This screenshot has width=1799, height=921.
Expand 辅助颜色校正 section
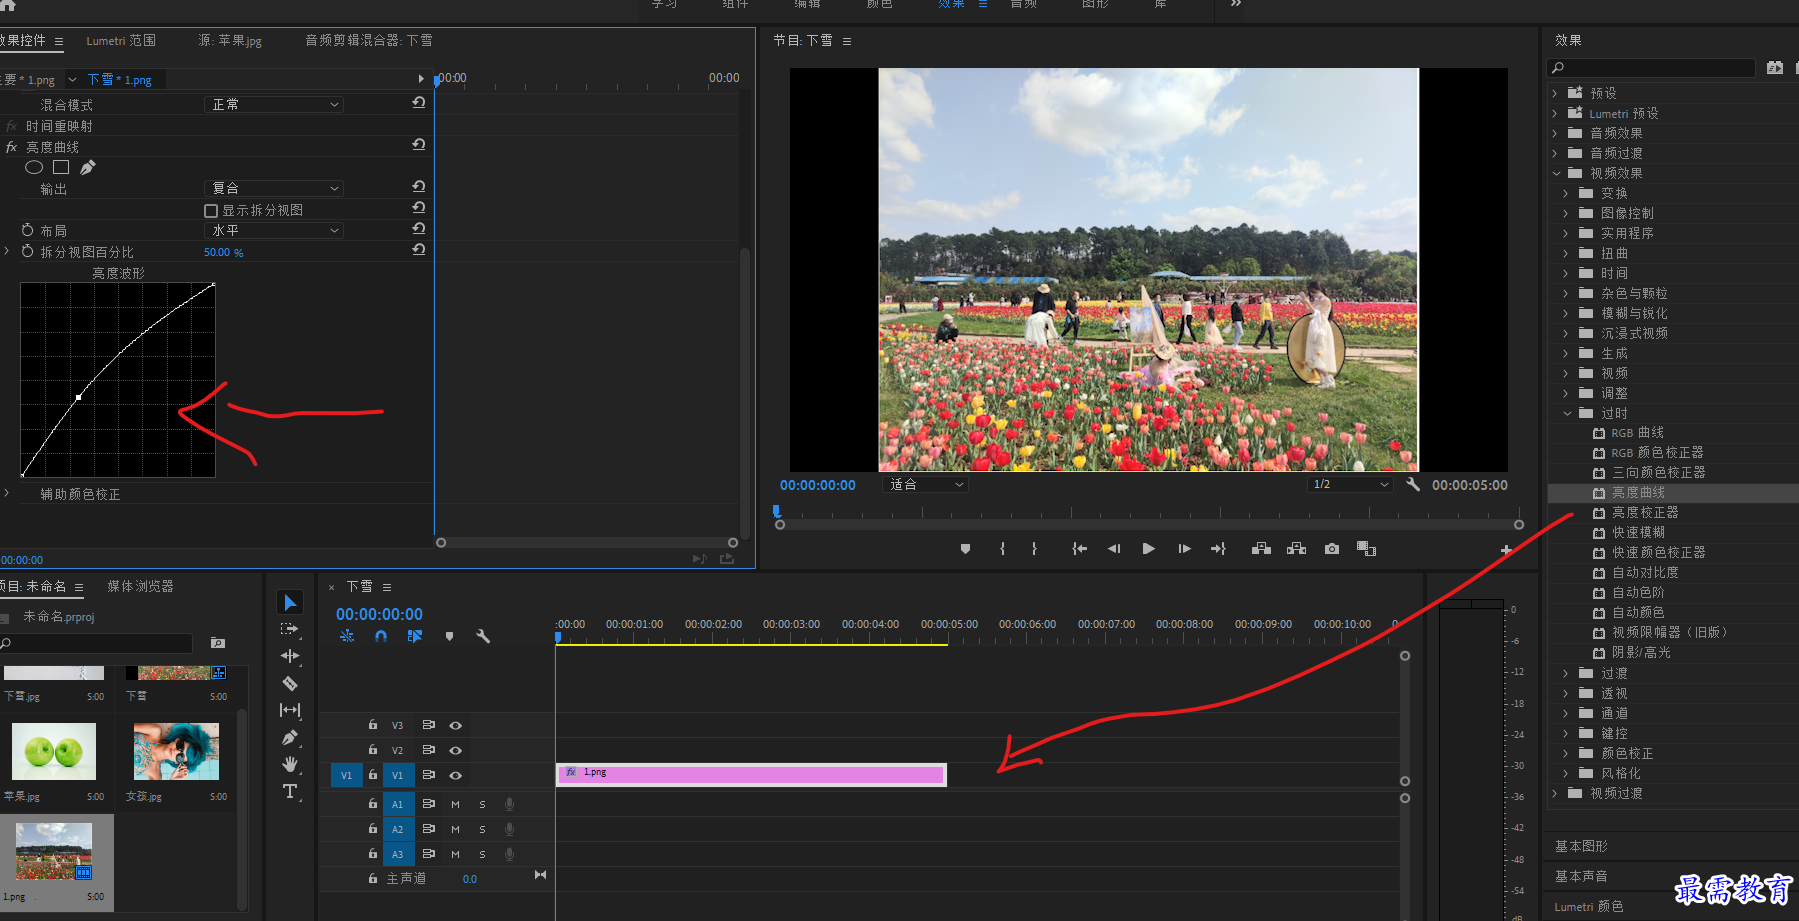pyautogui.click(x=7, y=493)
